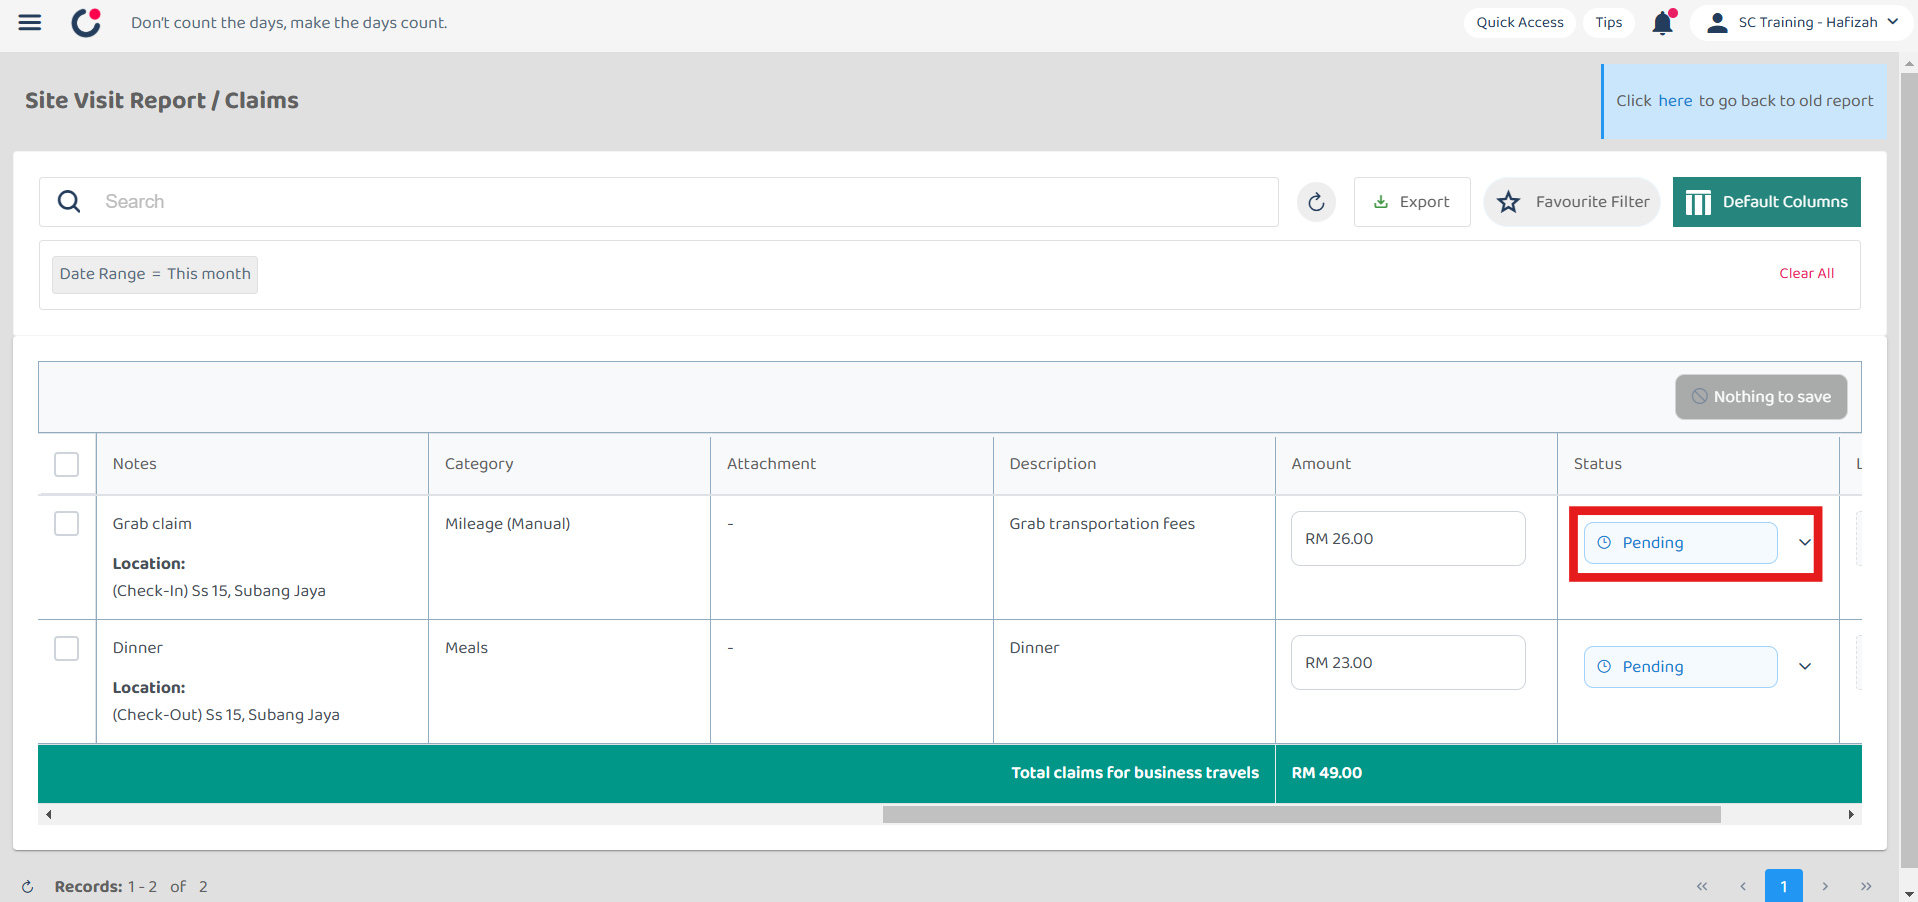Go to the first page of records
1918x902 pixels.
[1702, 886]
